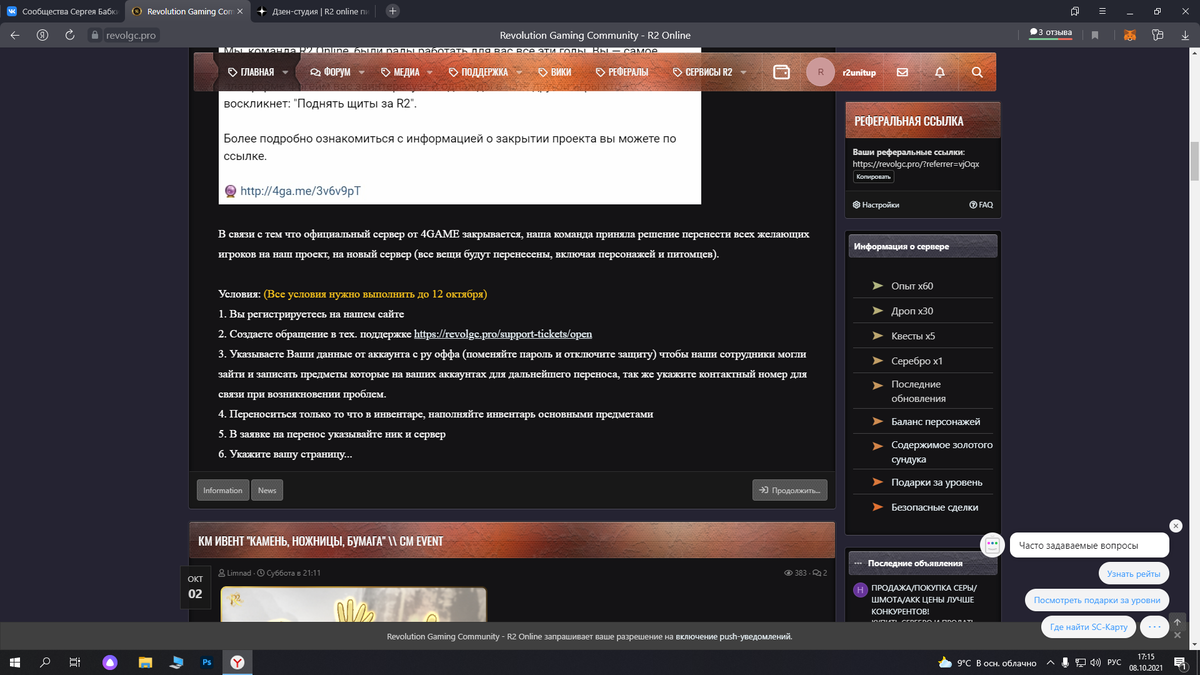Open volume control in system tray
This screenshot has height=675, width=1200.
(x=1097, y=662)
